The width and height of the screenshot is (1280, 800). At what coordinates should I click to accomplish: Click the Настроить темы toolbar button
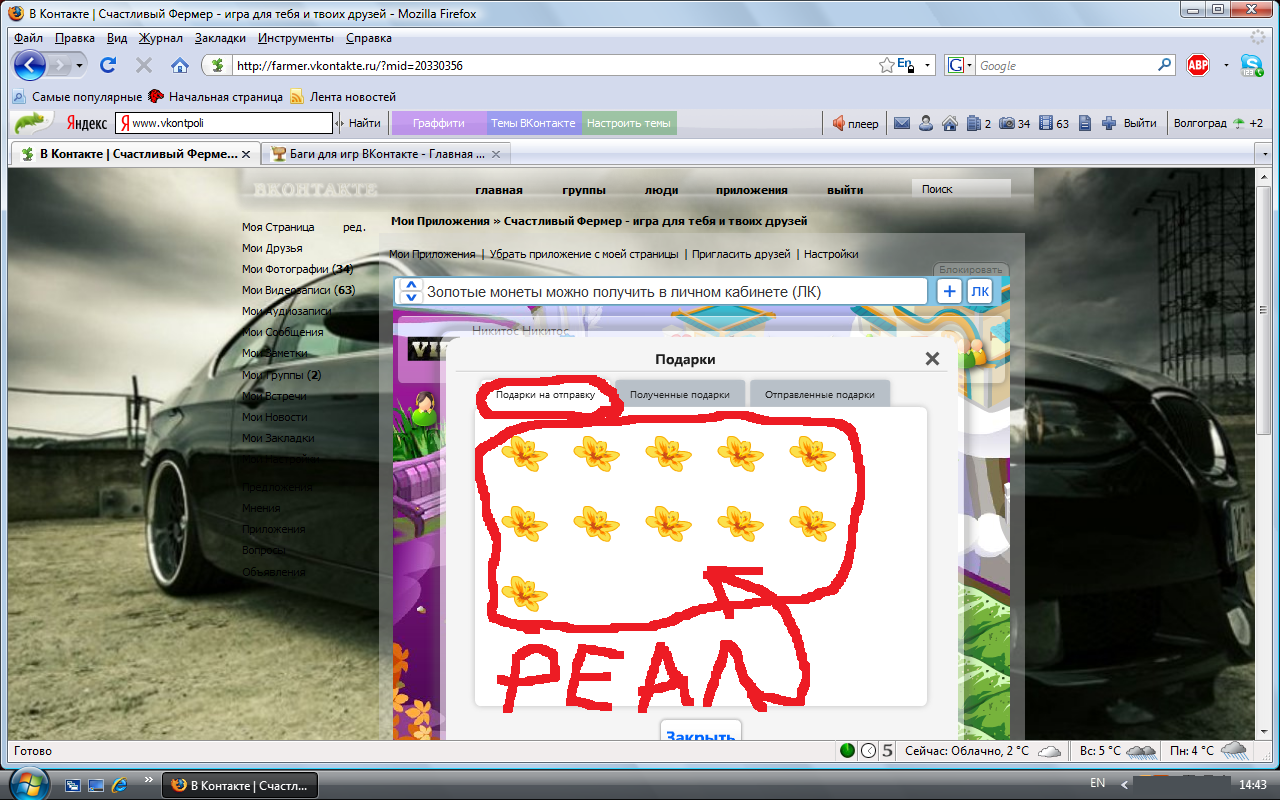(628, 123)
